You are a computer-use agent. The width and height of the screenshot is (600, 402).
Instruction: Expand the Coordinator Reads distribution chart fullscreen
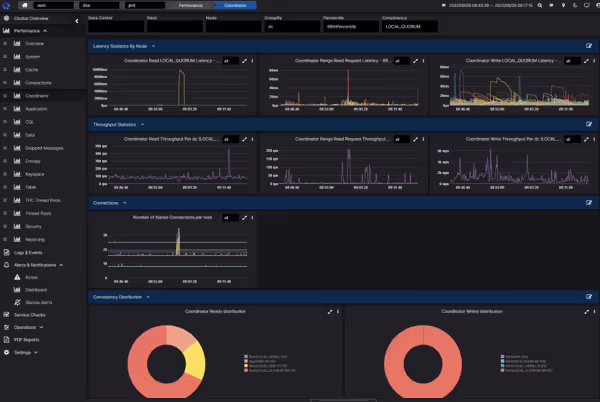tap(328, 312)
